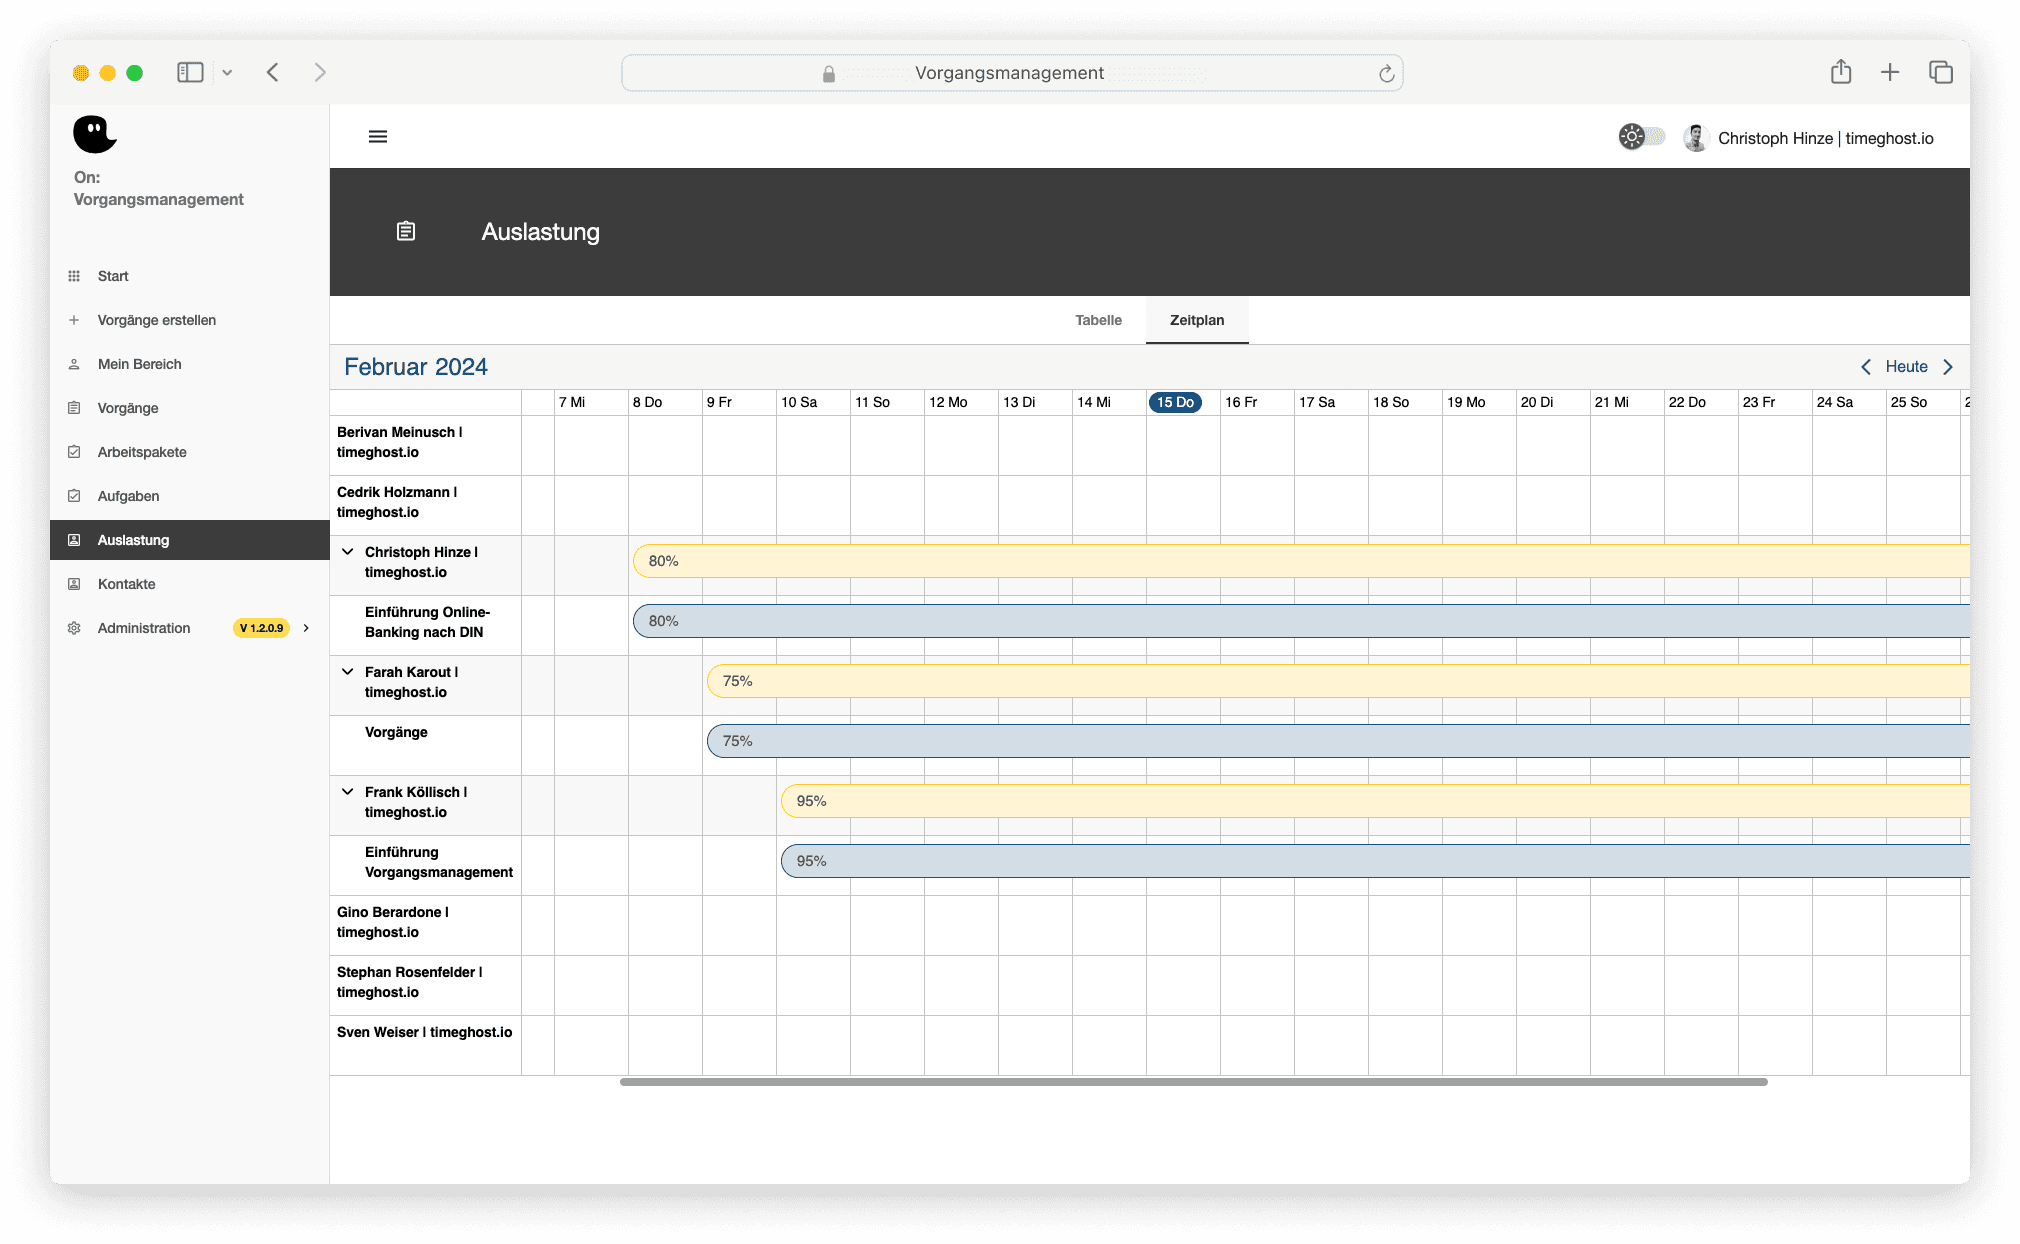This screenshot has height=1244, width=2020.
Task: Go to previous period with left chevron
Action: click(1866, 367)
